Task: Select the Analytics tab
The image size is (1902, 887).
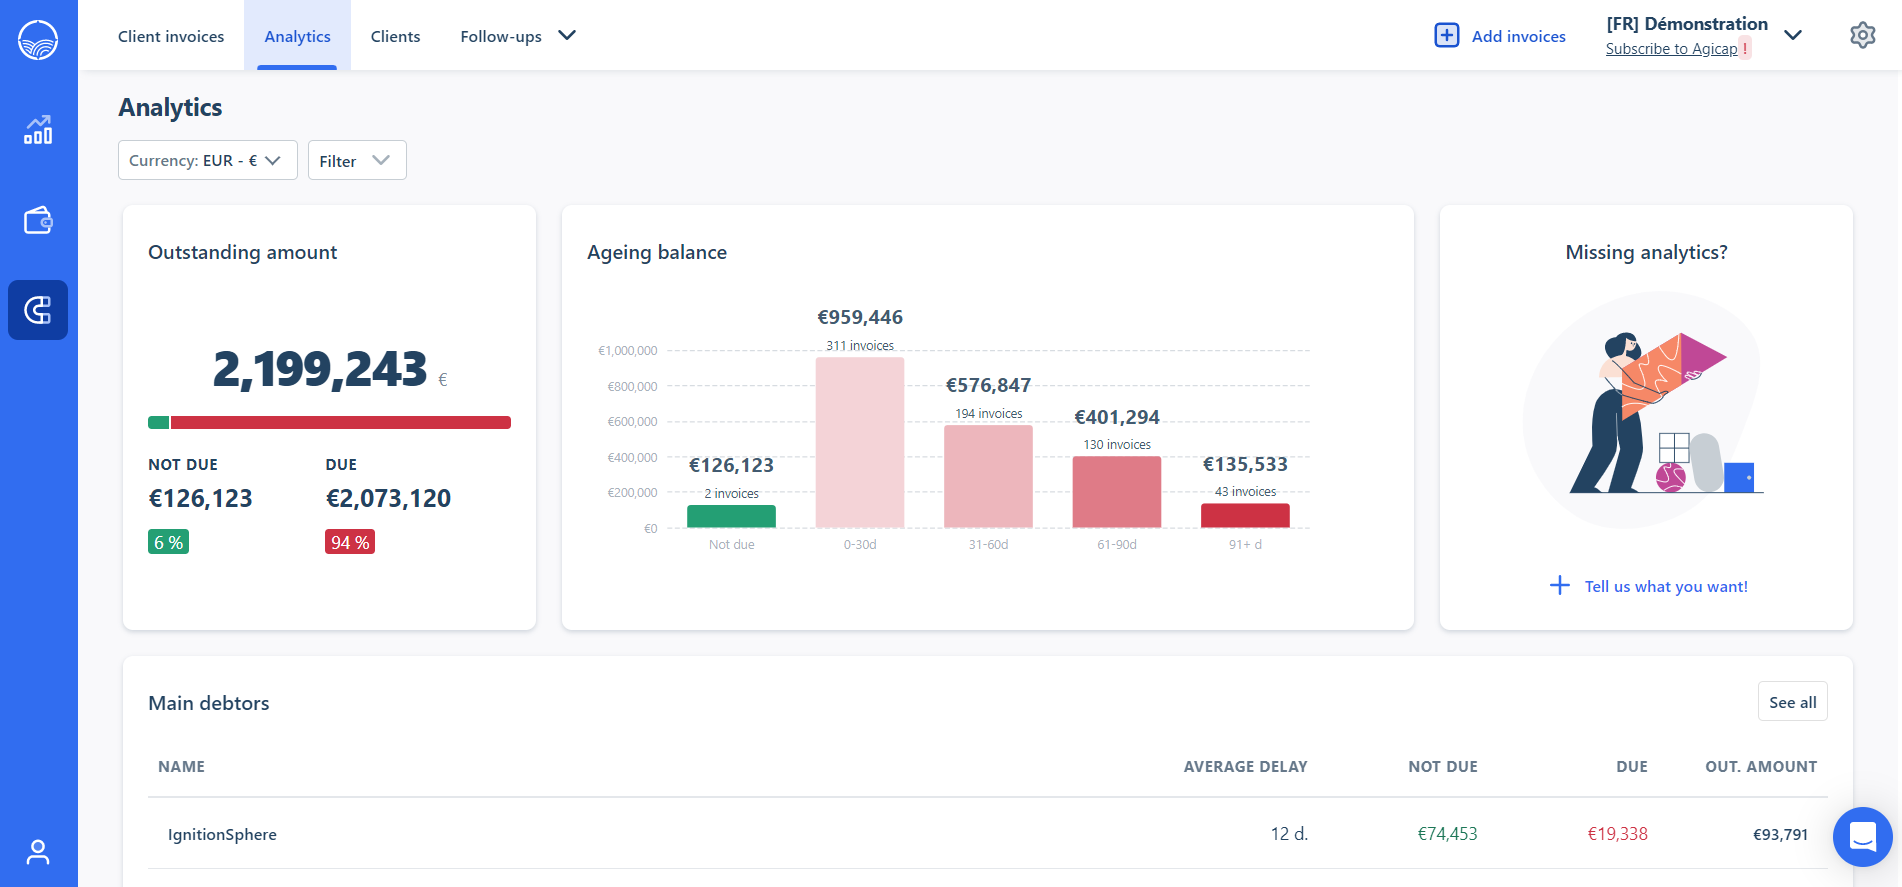Action: click(297, 36)
